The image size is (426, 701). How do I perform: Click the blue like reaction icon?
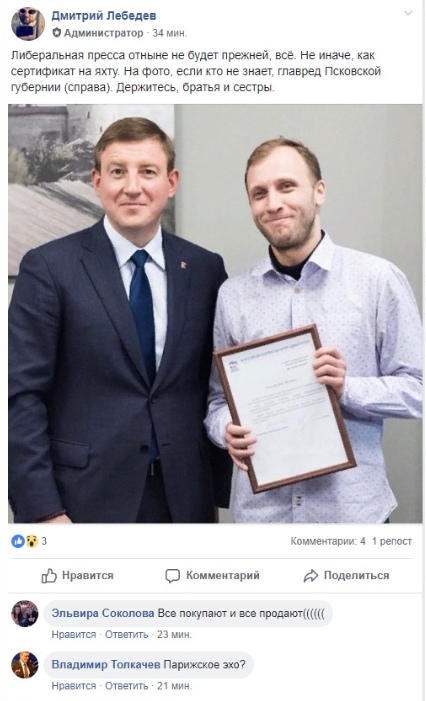(x=18, y=541)
